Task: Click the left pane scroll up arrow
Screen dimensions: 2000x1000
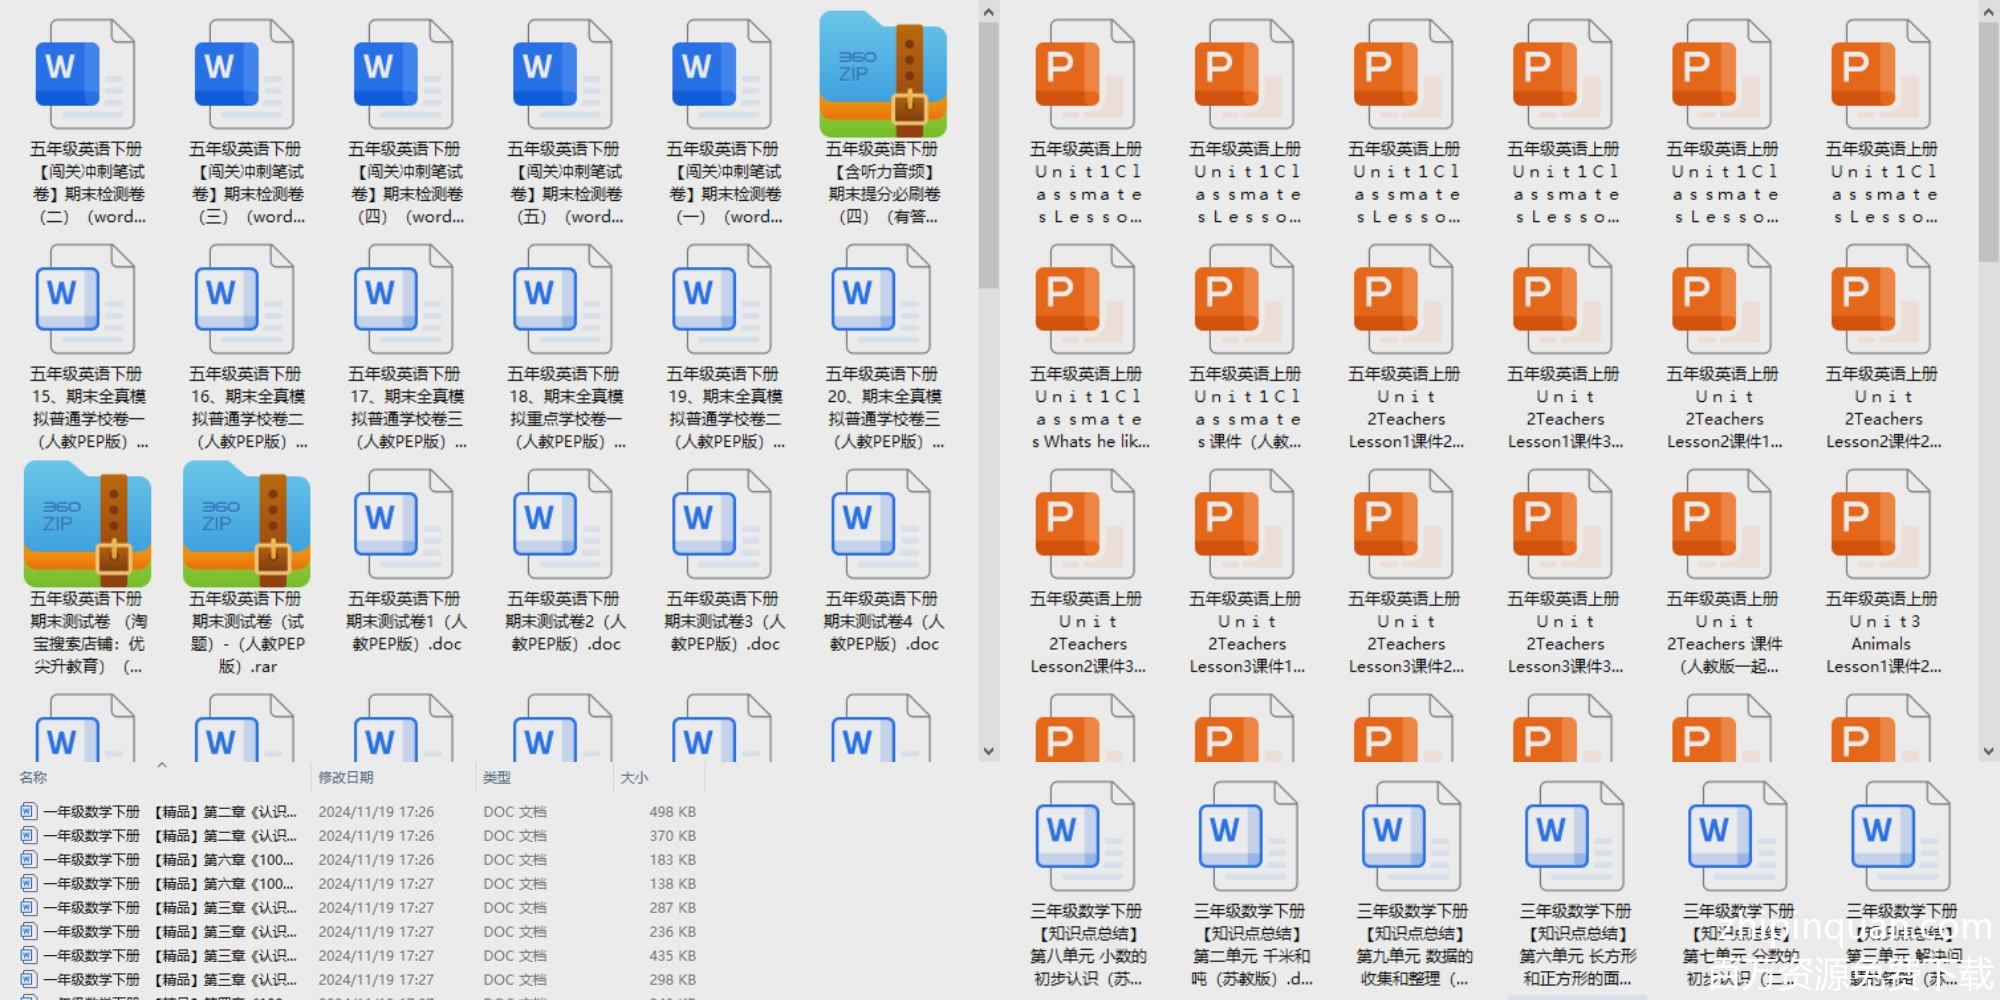Action: coord(988,12)
